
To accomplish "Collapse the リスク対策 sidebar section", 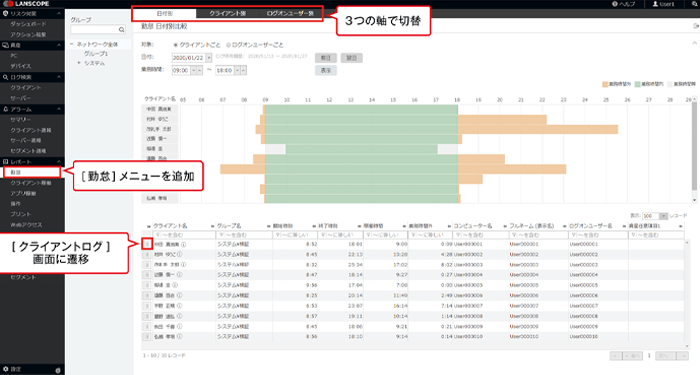I will 58,14.
